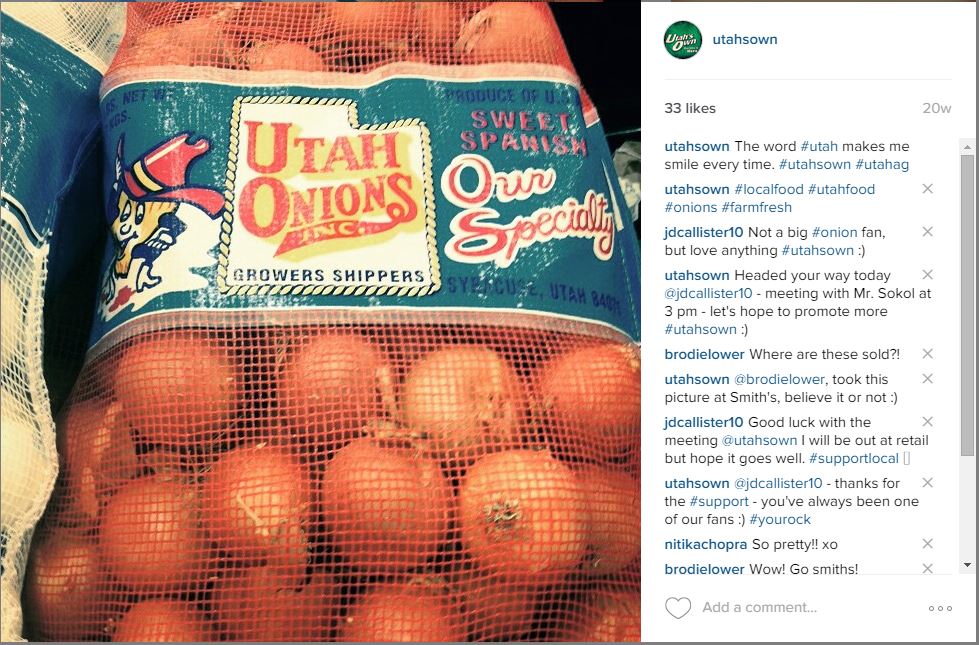Click the heart like icon
The height and width of the screenshot is (645, 979).
click(678, 608)
